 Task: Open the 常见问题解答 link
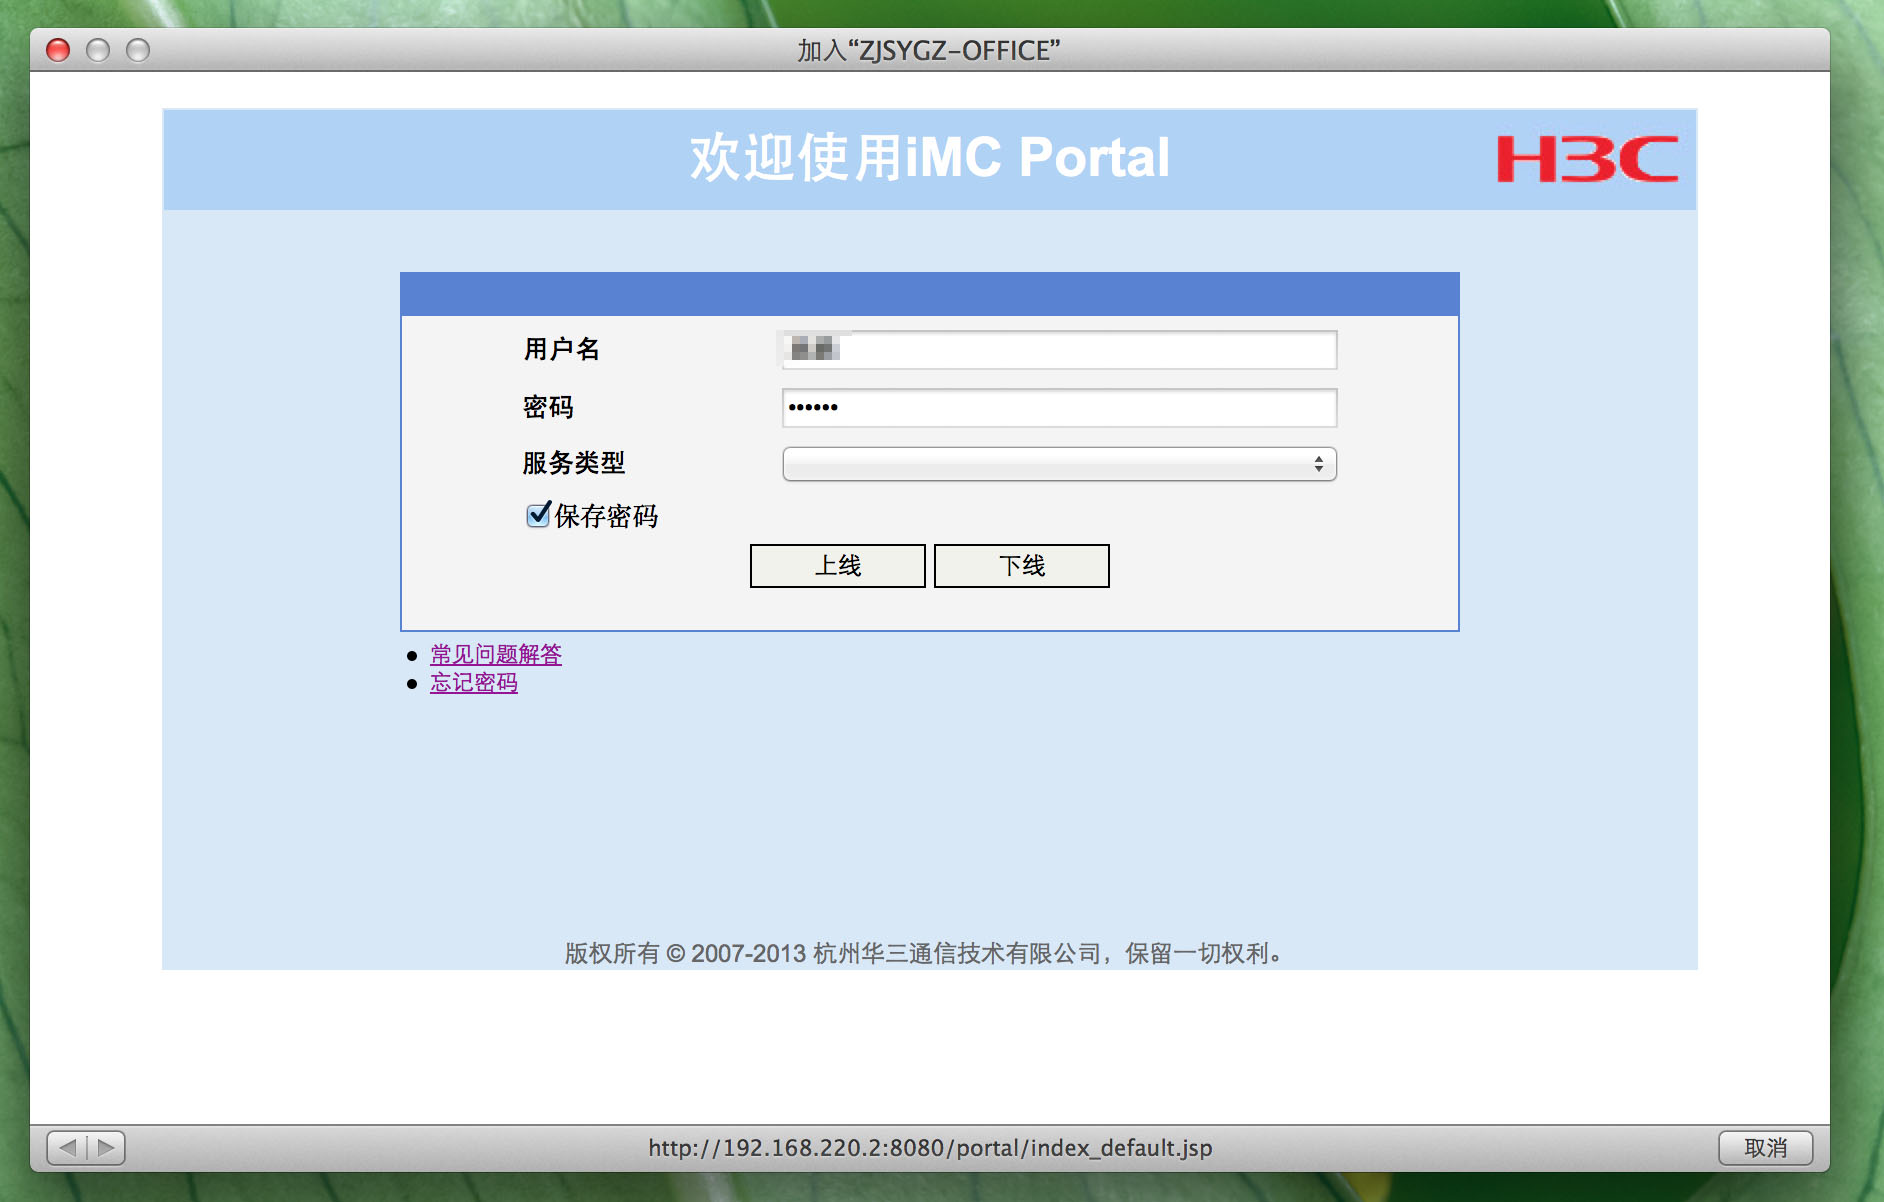496,655
